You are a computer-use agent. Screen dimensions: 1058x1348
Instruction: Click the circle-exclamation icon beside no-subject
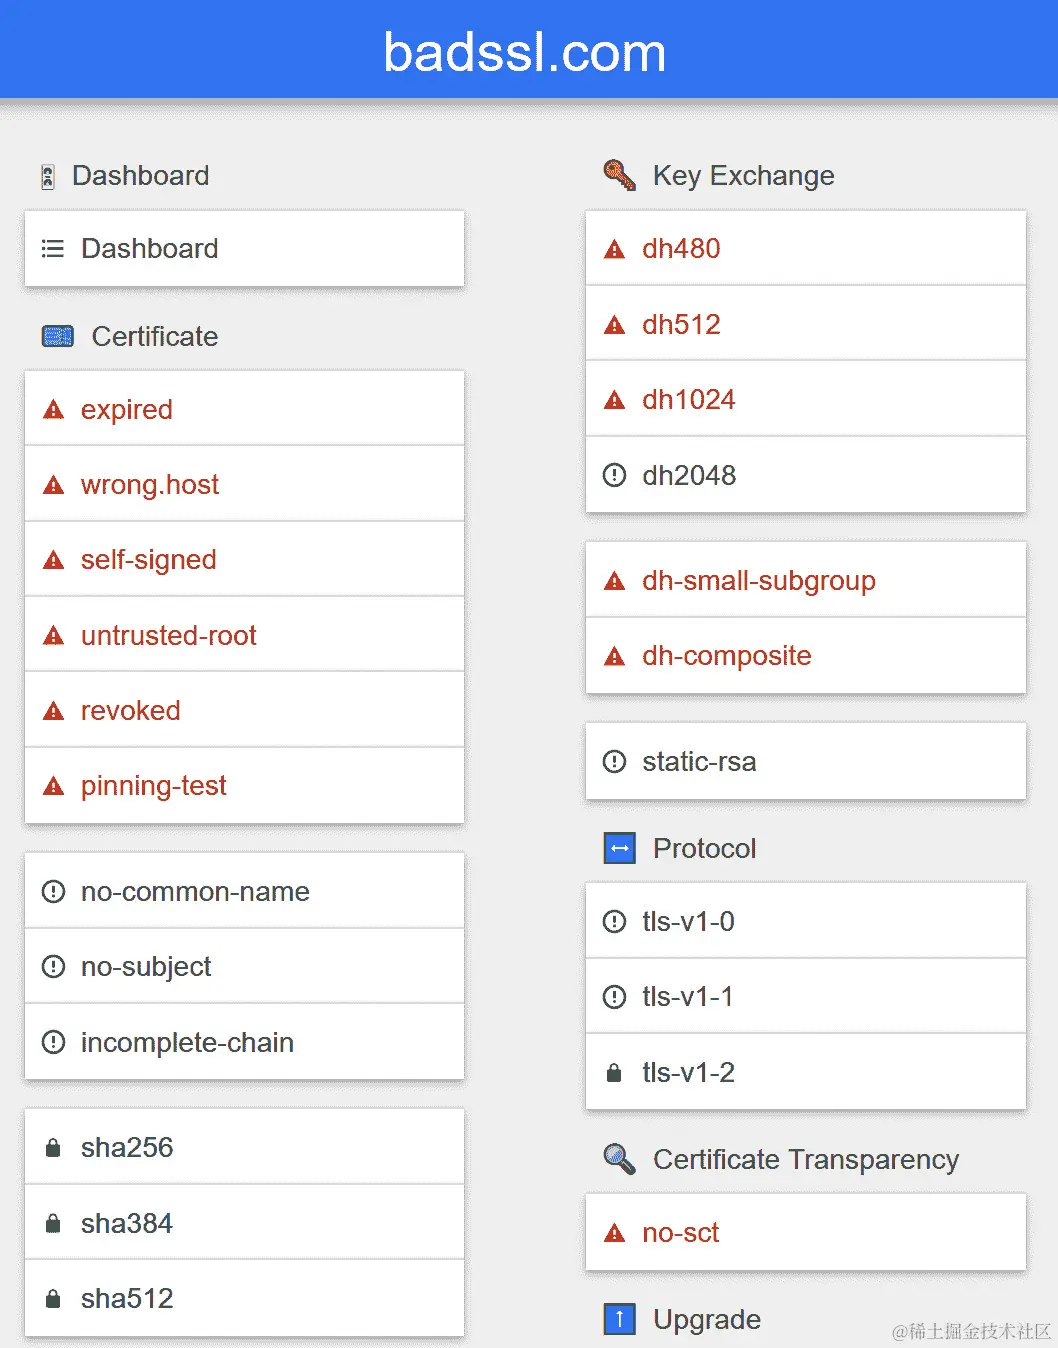click(53, 967)
